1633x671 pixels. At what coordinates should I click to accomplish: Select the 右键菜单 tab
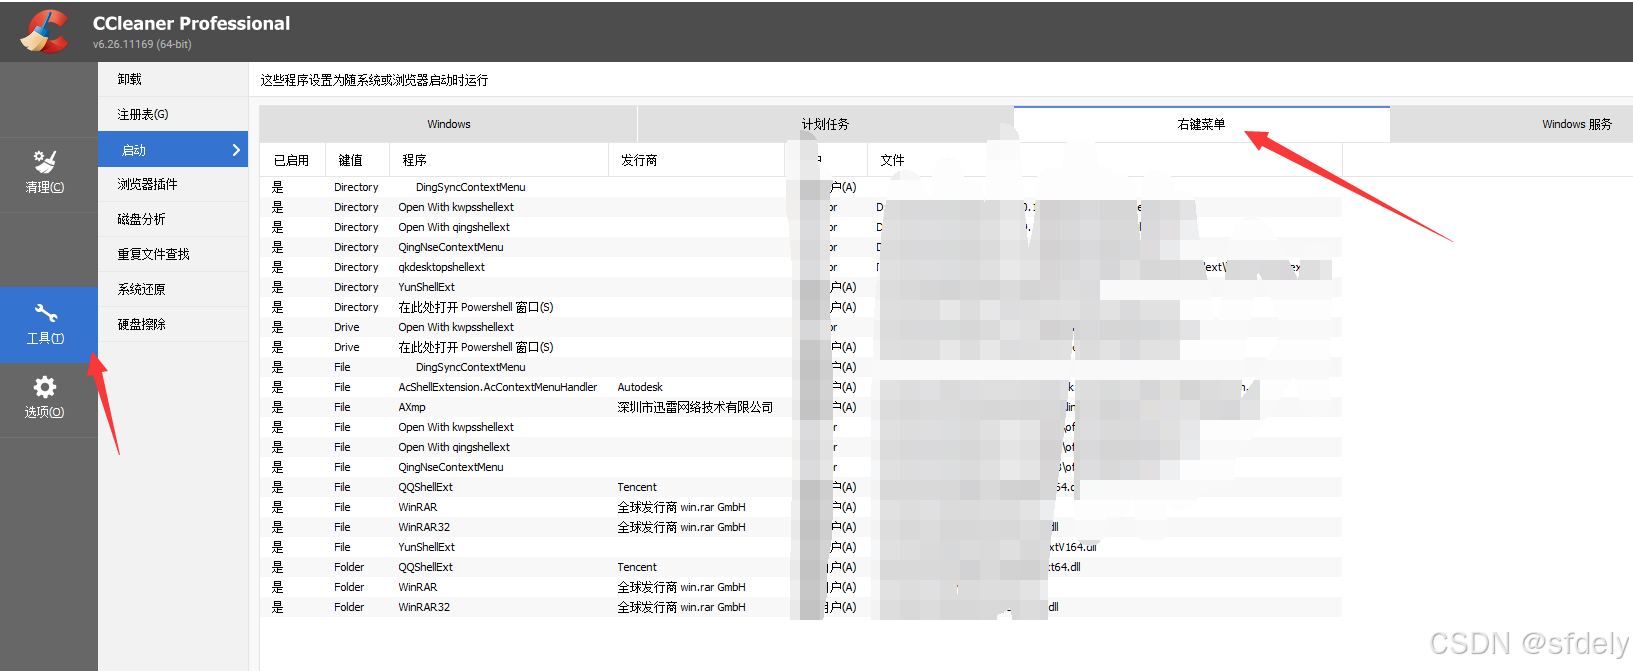pos(1201,124)
